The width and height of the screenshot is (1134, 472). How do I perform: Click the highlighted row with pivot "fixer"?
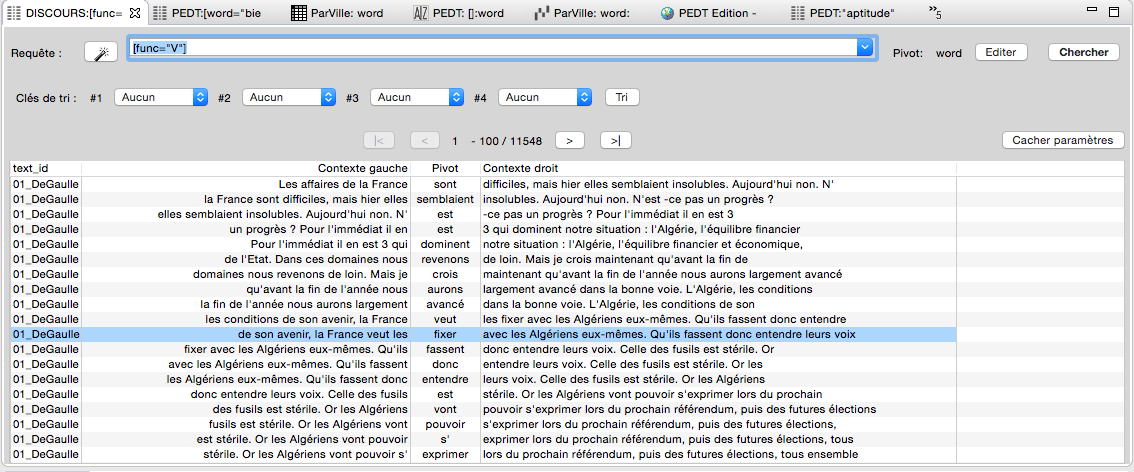pyautogui.click(x=483, y=335)
